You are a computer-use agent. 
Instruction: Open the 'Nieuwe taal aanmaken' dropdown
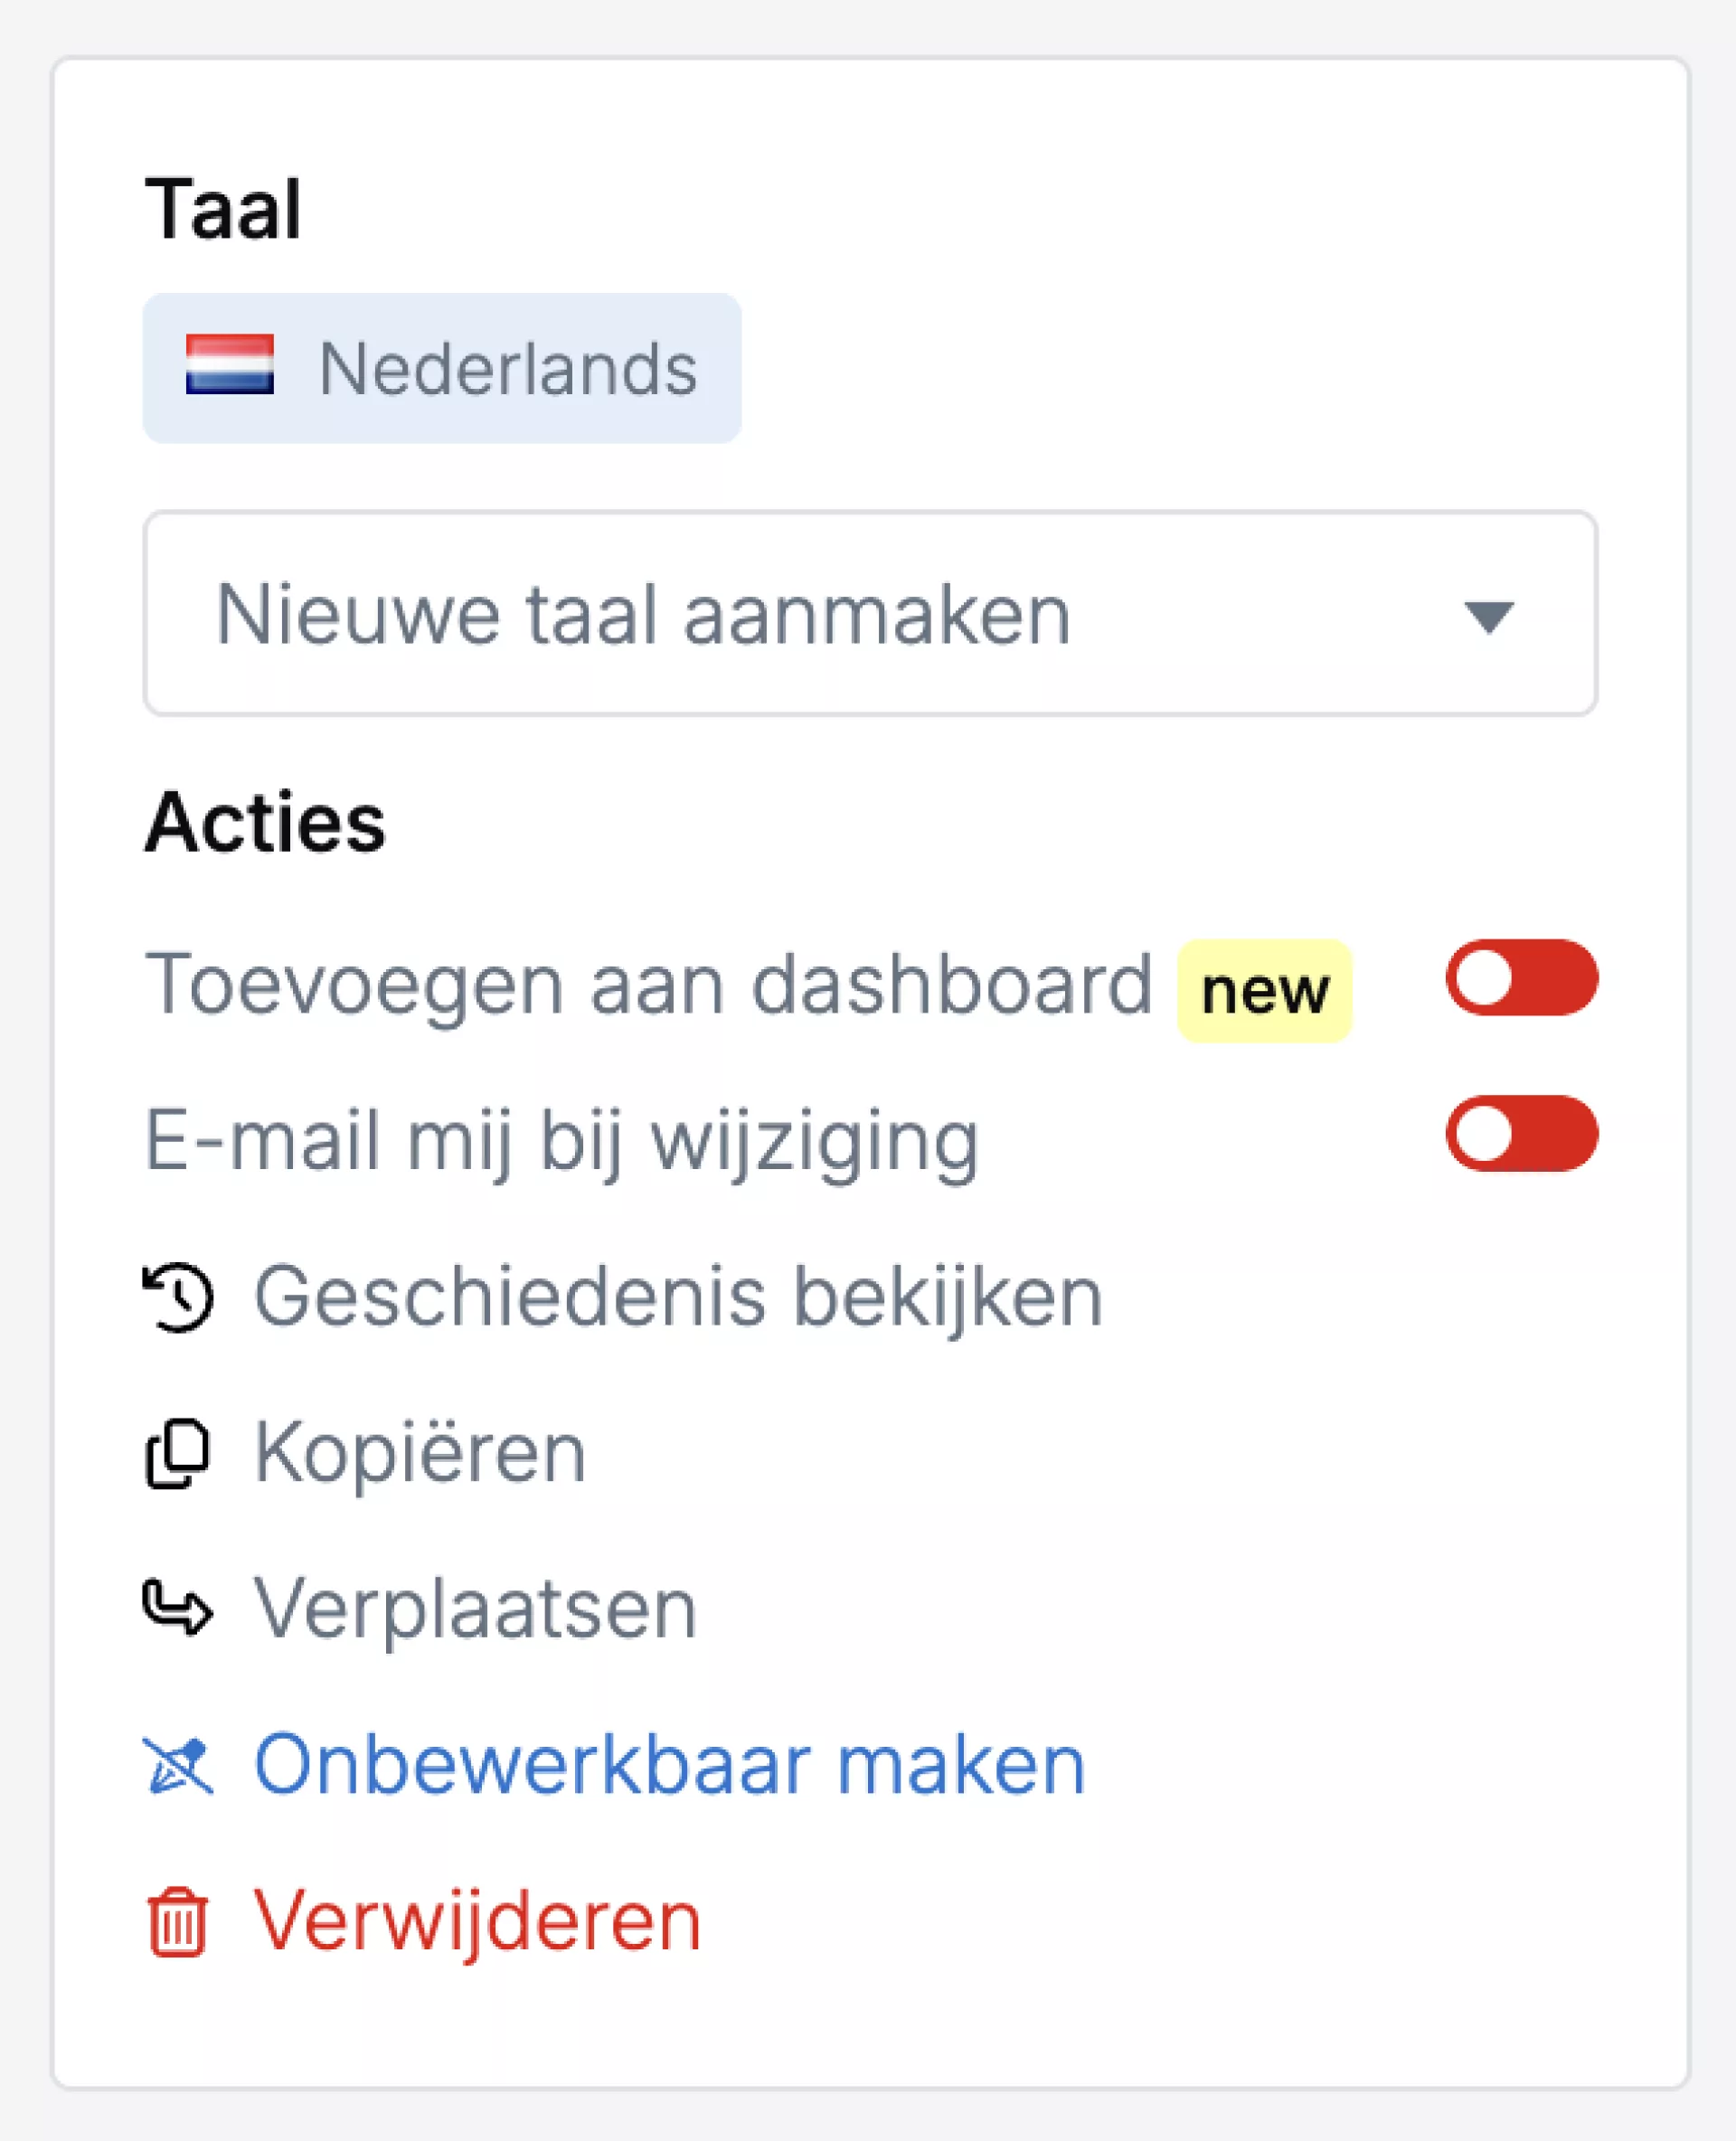pos(868,614)
